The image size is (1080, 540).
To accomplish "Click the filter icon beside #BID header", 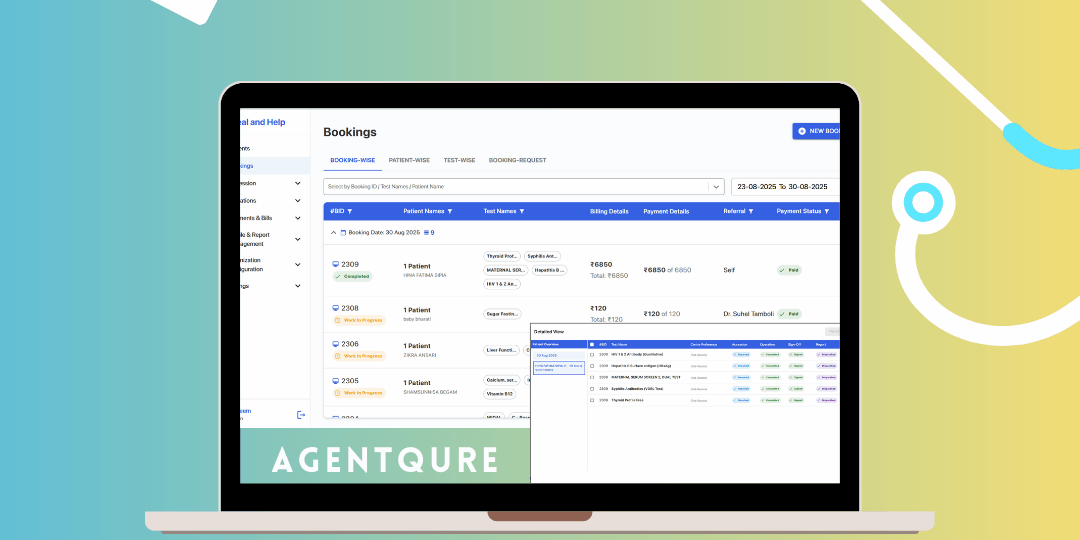I will pyautogui.click(x=349, y=211).
